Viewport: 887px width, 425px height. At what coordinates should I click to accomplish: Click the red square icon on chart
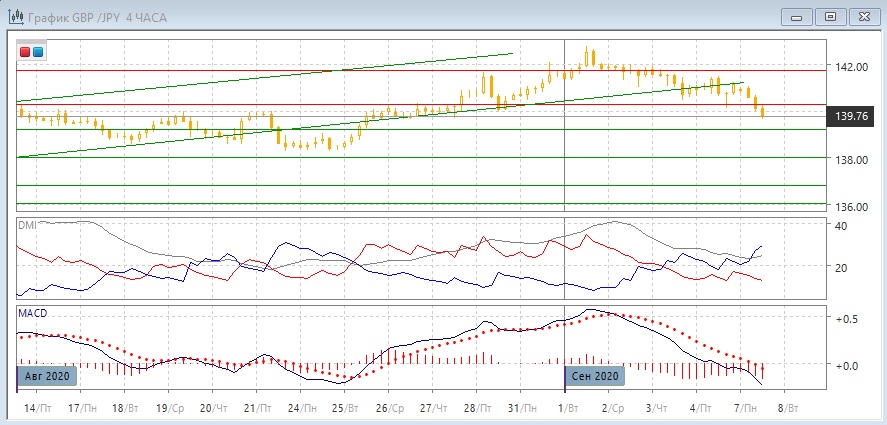point(25,52)
